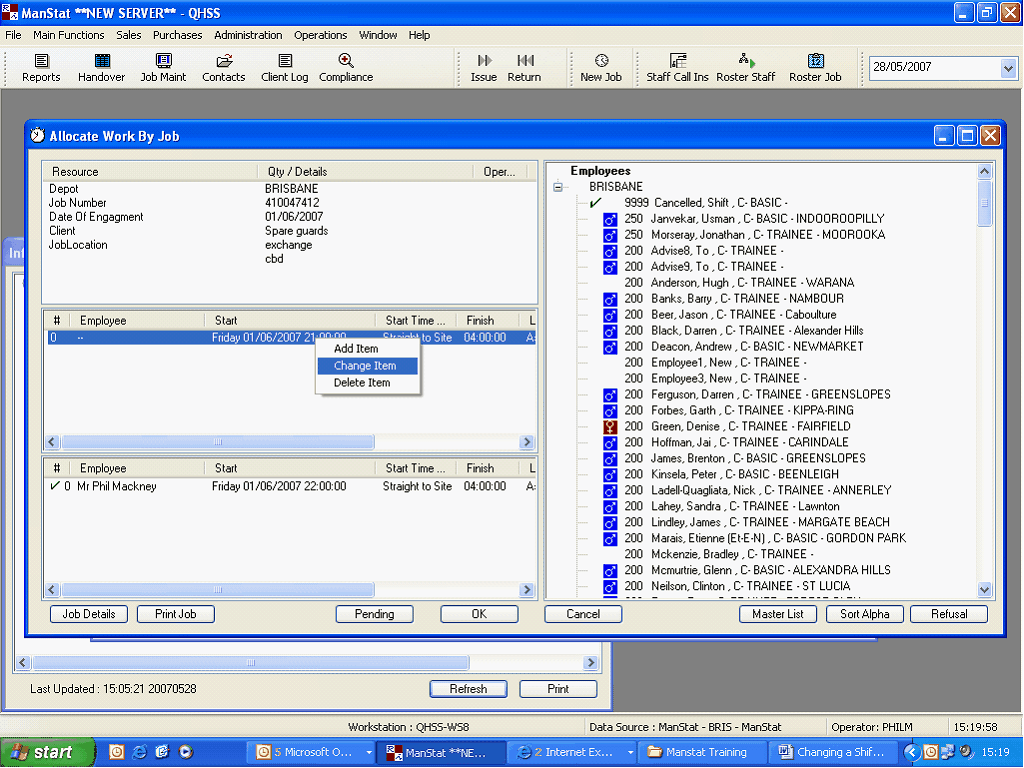Screen dimensions: 1024x768
Task: Click the New Job clock icon
Action: pos(601,61)
